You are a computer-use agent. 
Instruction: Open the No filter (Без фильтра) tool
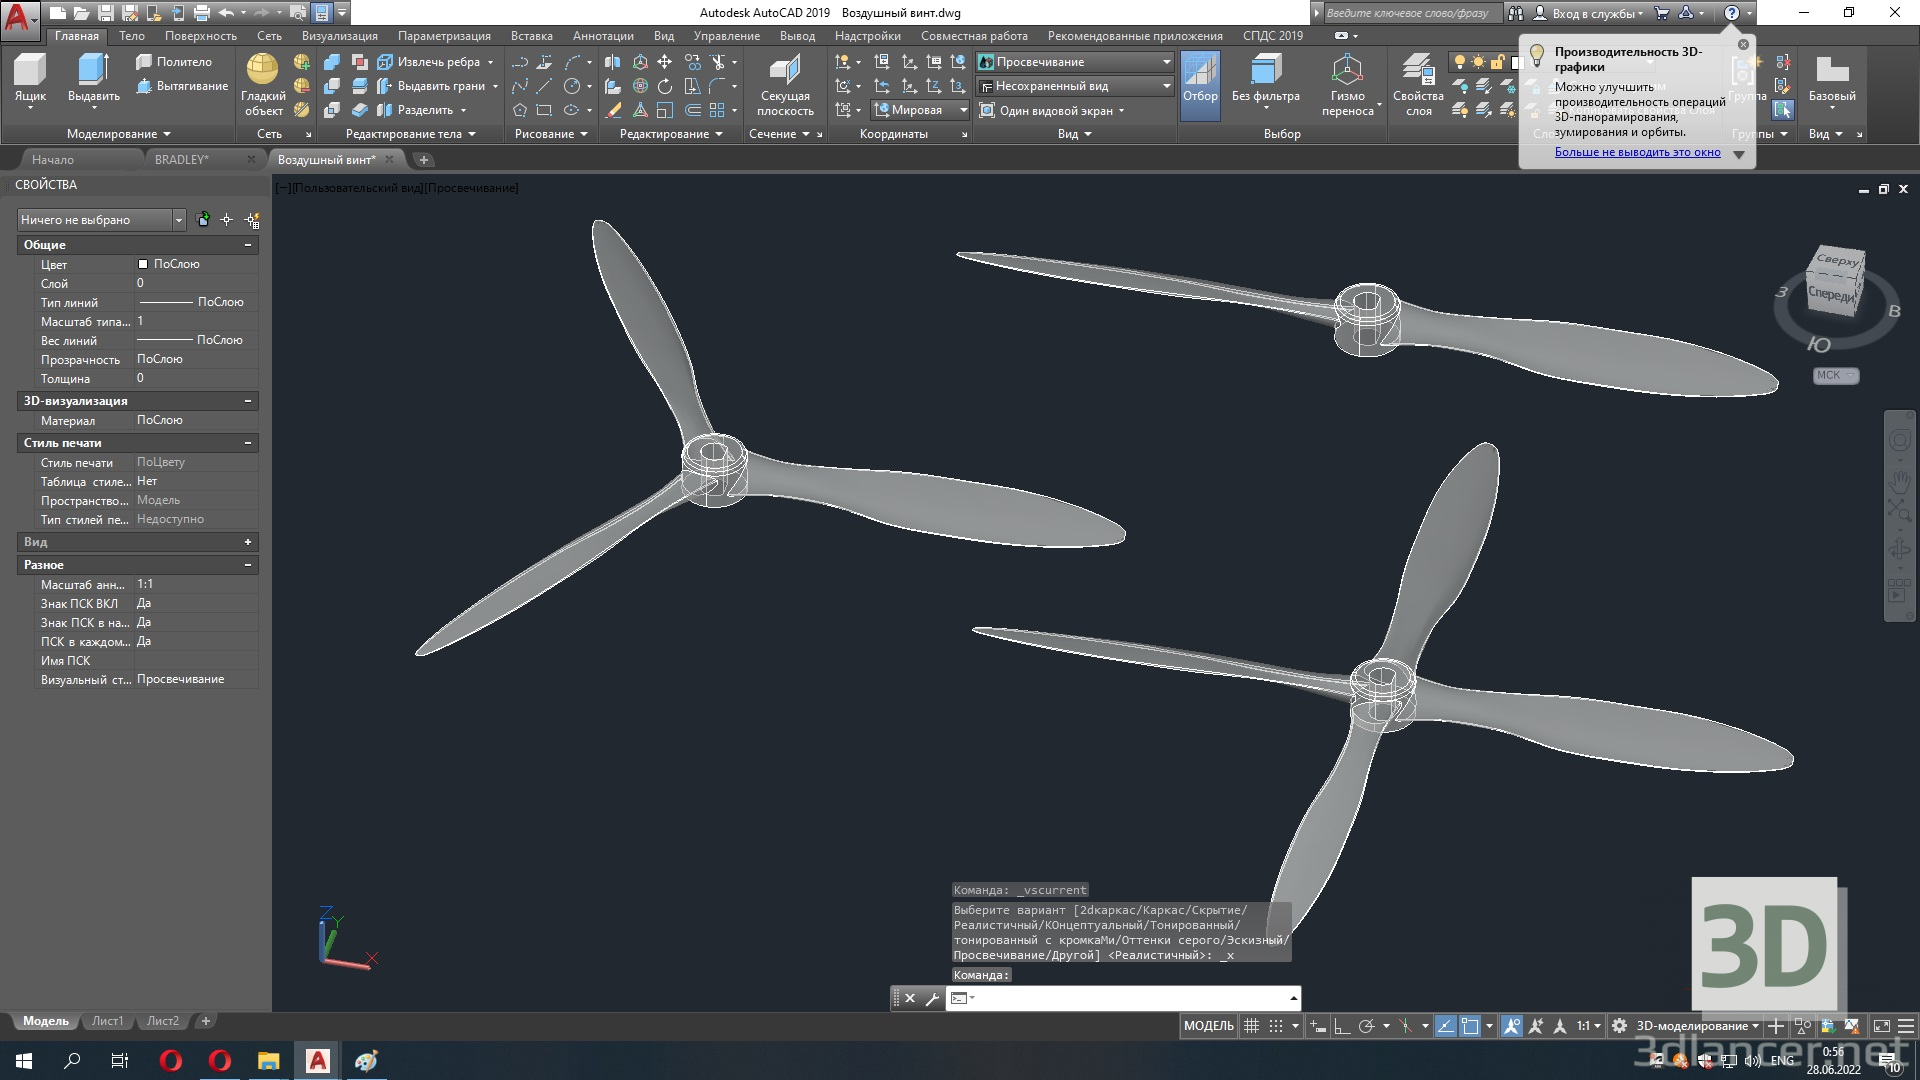point(1266,79)
